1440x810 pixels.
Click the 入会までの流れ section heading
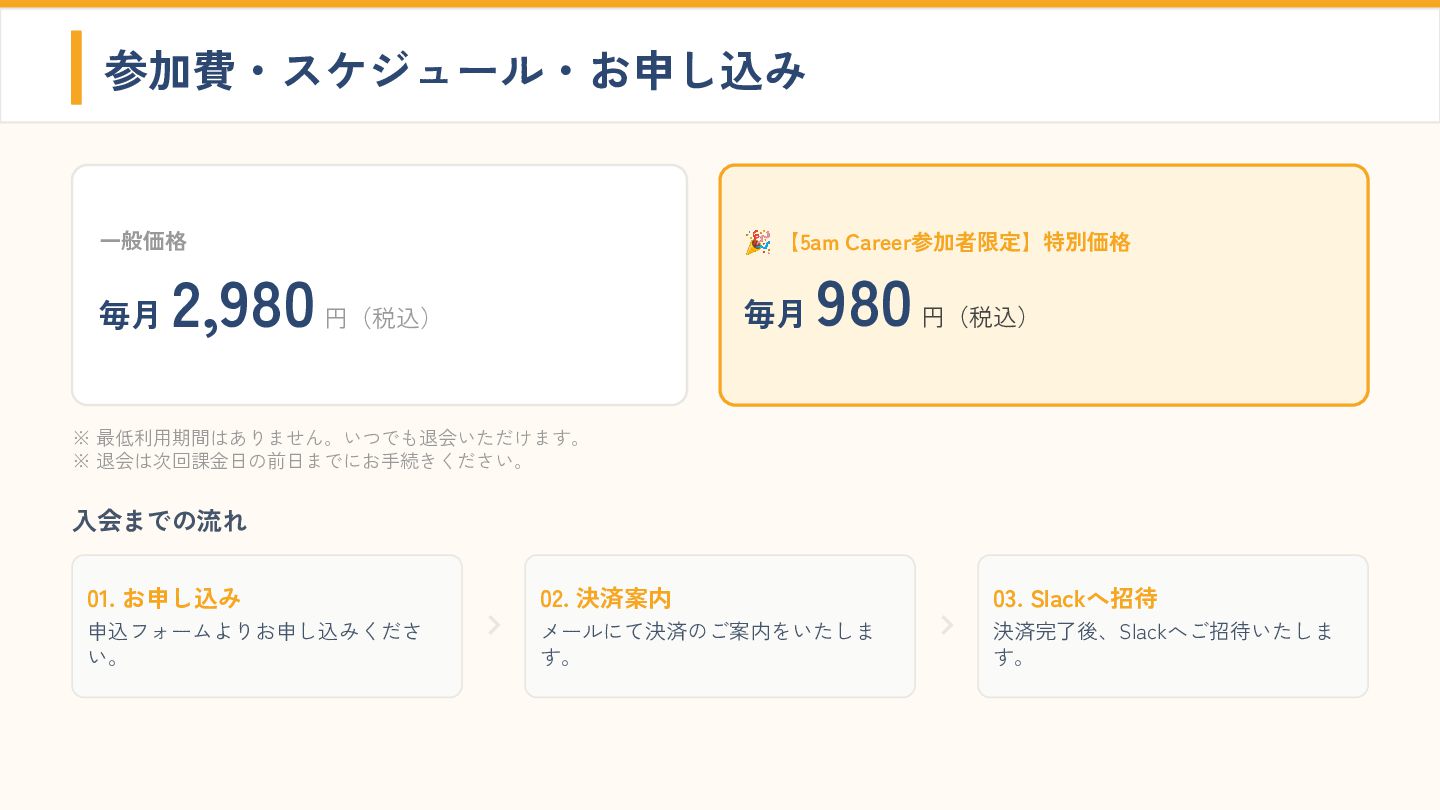[159, 521]
